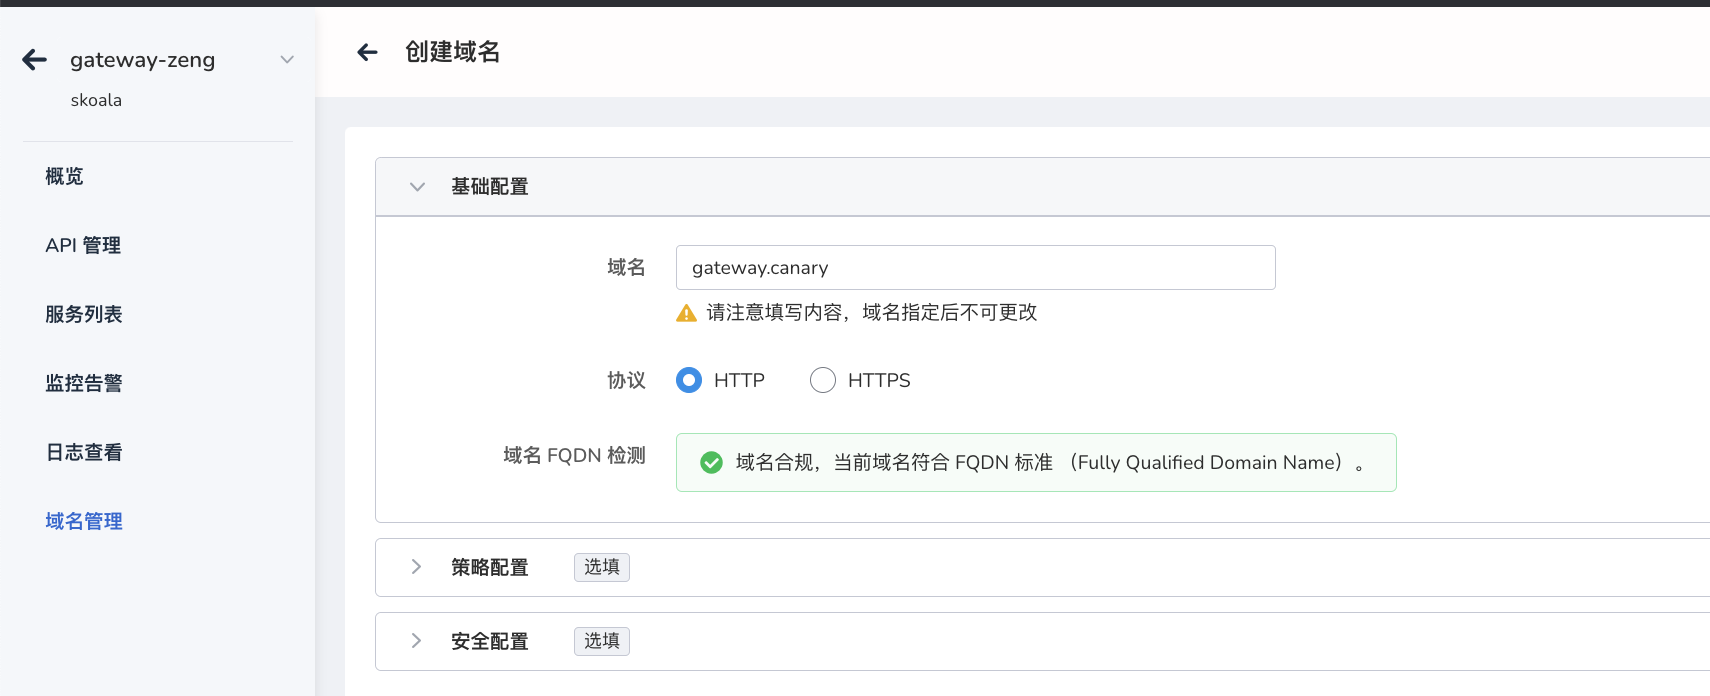This screenshot has height=696, width=1710.
Task: Expand the 安全配置 section
Action: tap(417, 641)
